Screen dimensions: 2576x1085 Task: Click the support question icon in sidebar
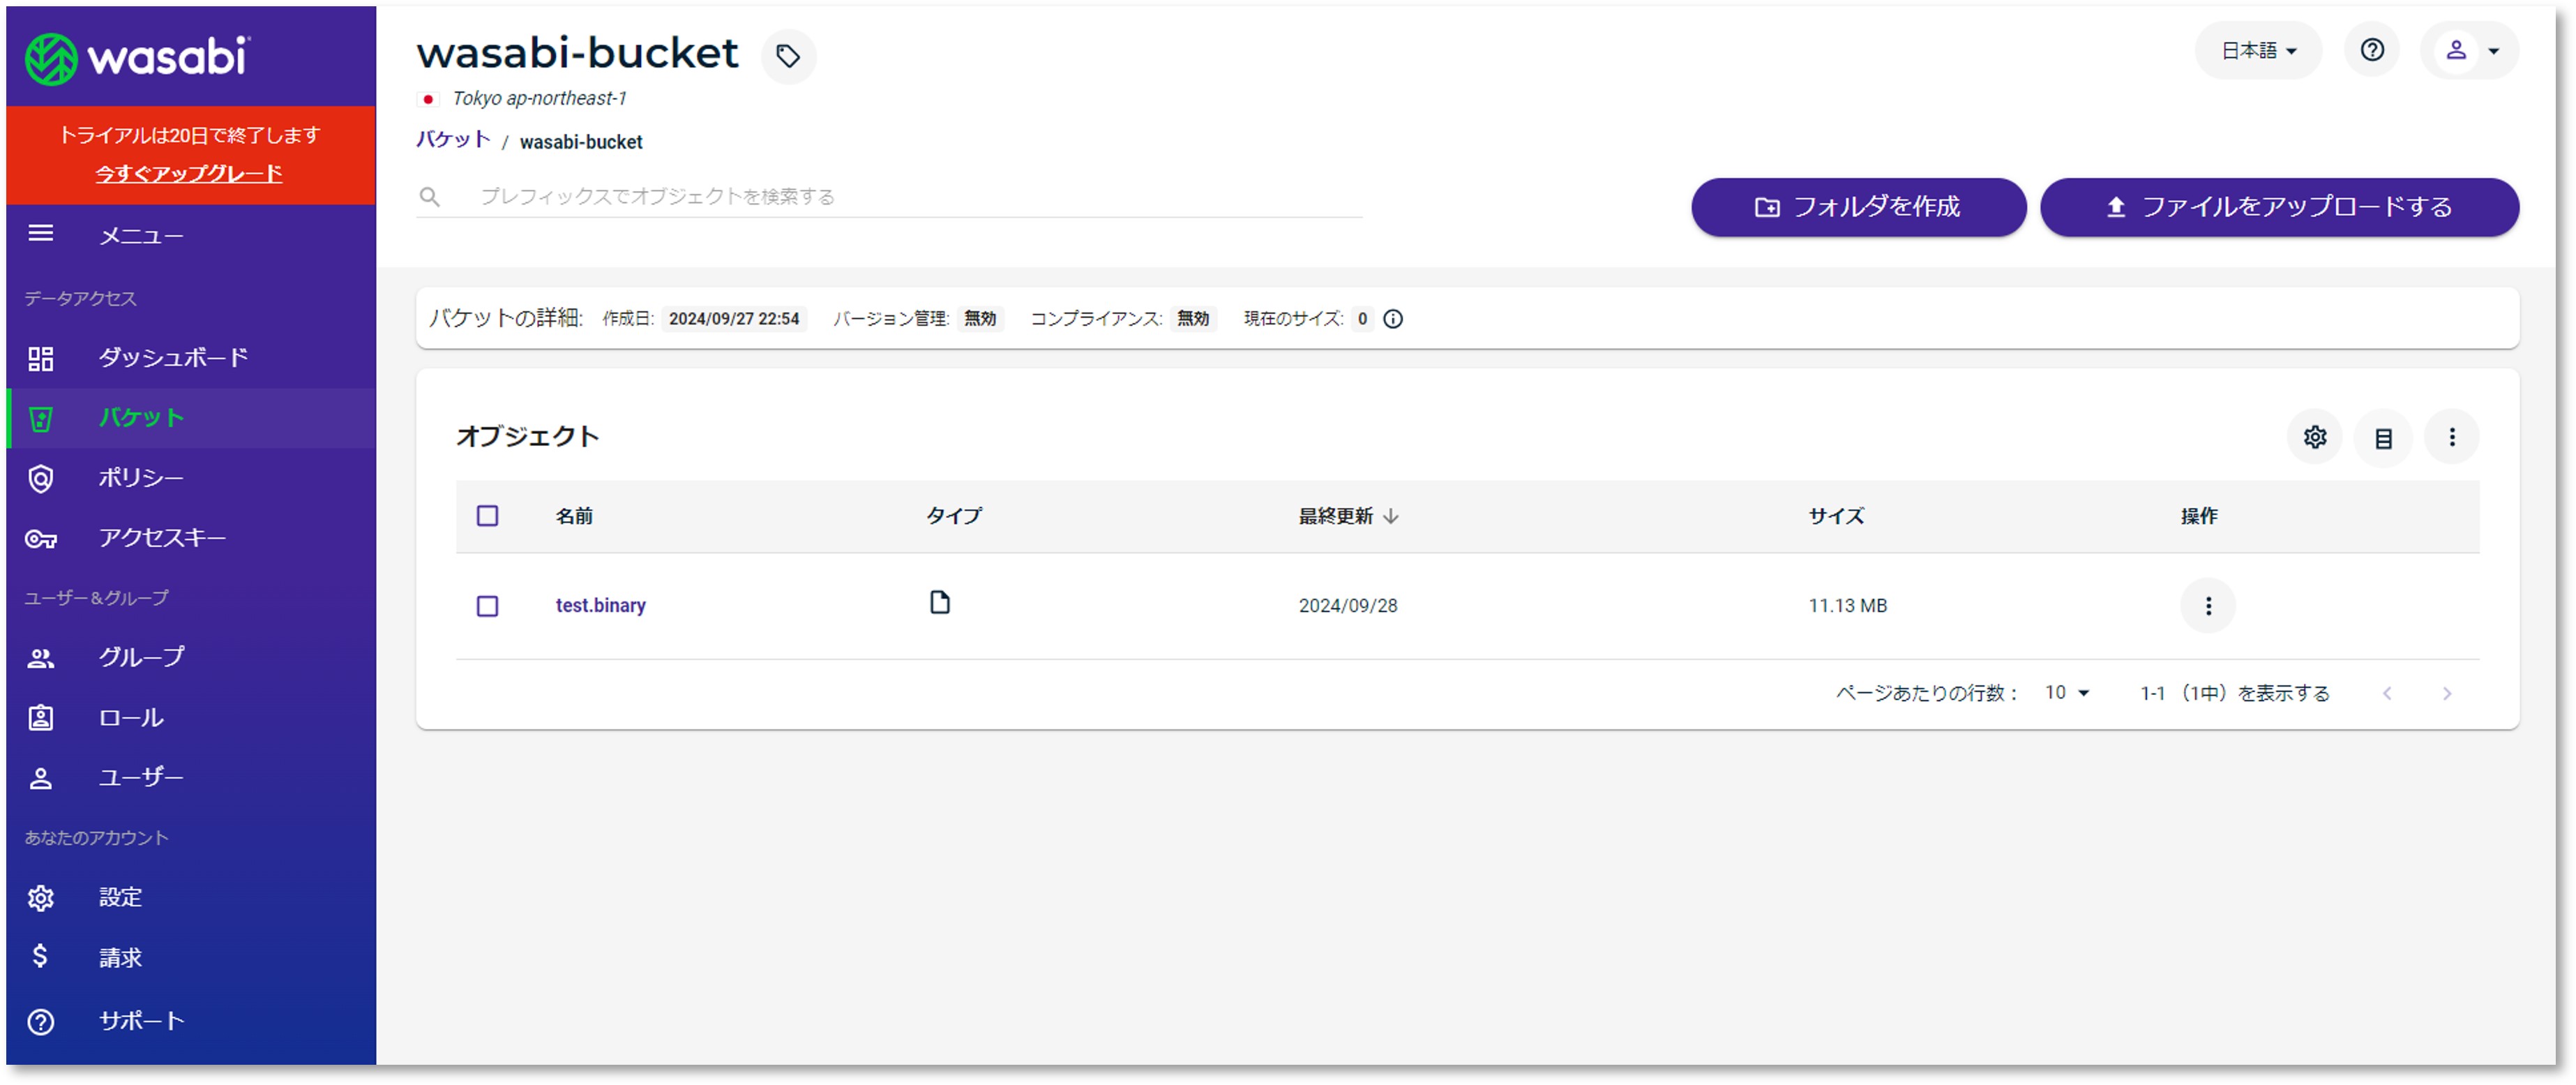click(x=41, y=1021)
